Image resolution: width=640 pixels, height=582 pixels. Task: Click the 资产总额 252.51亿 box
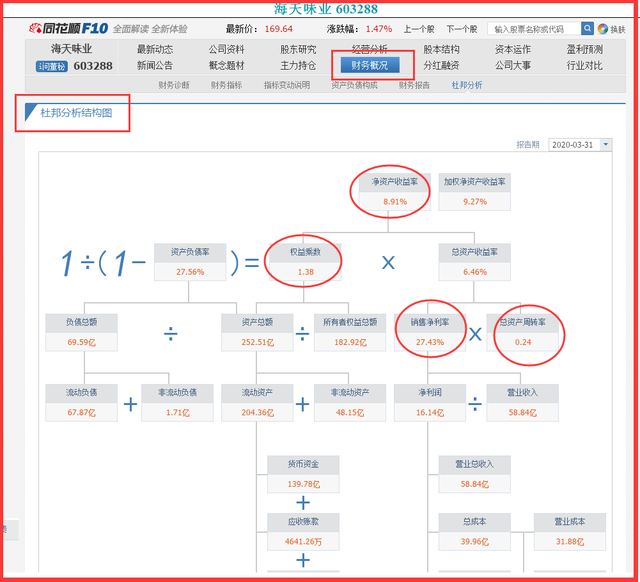click(257, 332)
